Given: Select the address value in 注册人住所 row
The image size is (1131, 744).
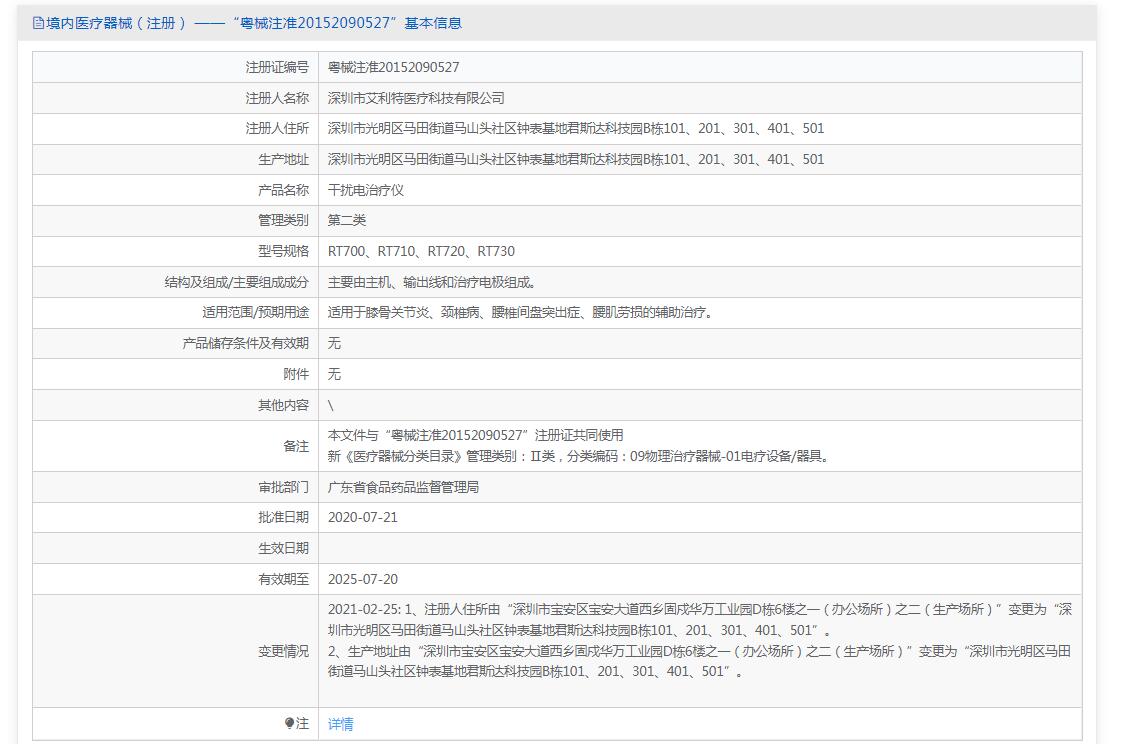Looking at the screenshot, I should pos(576,128).
